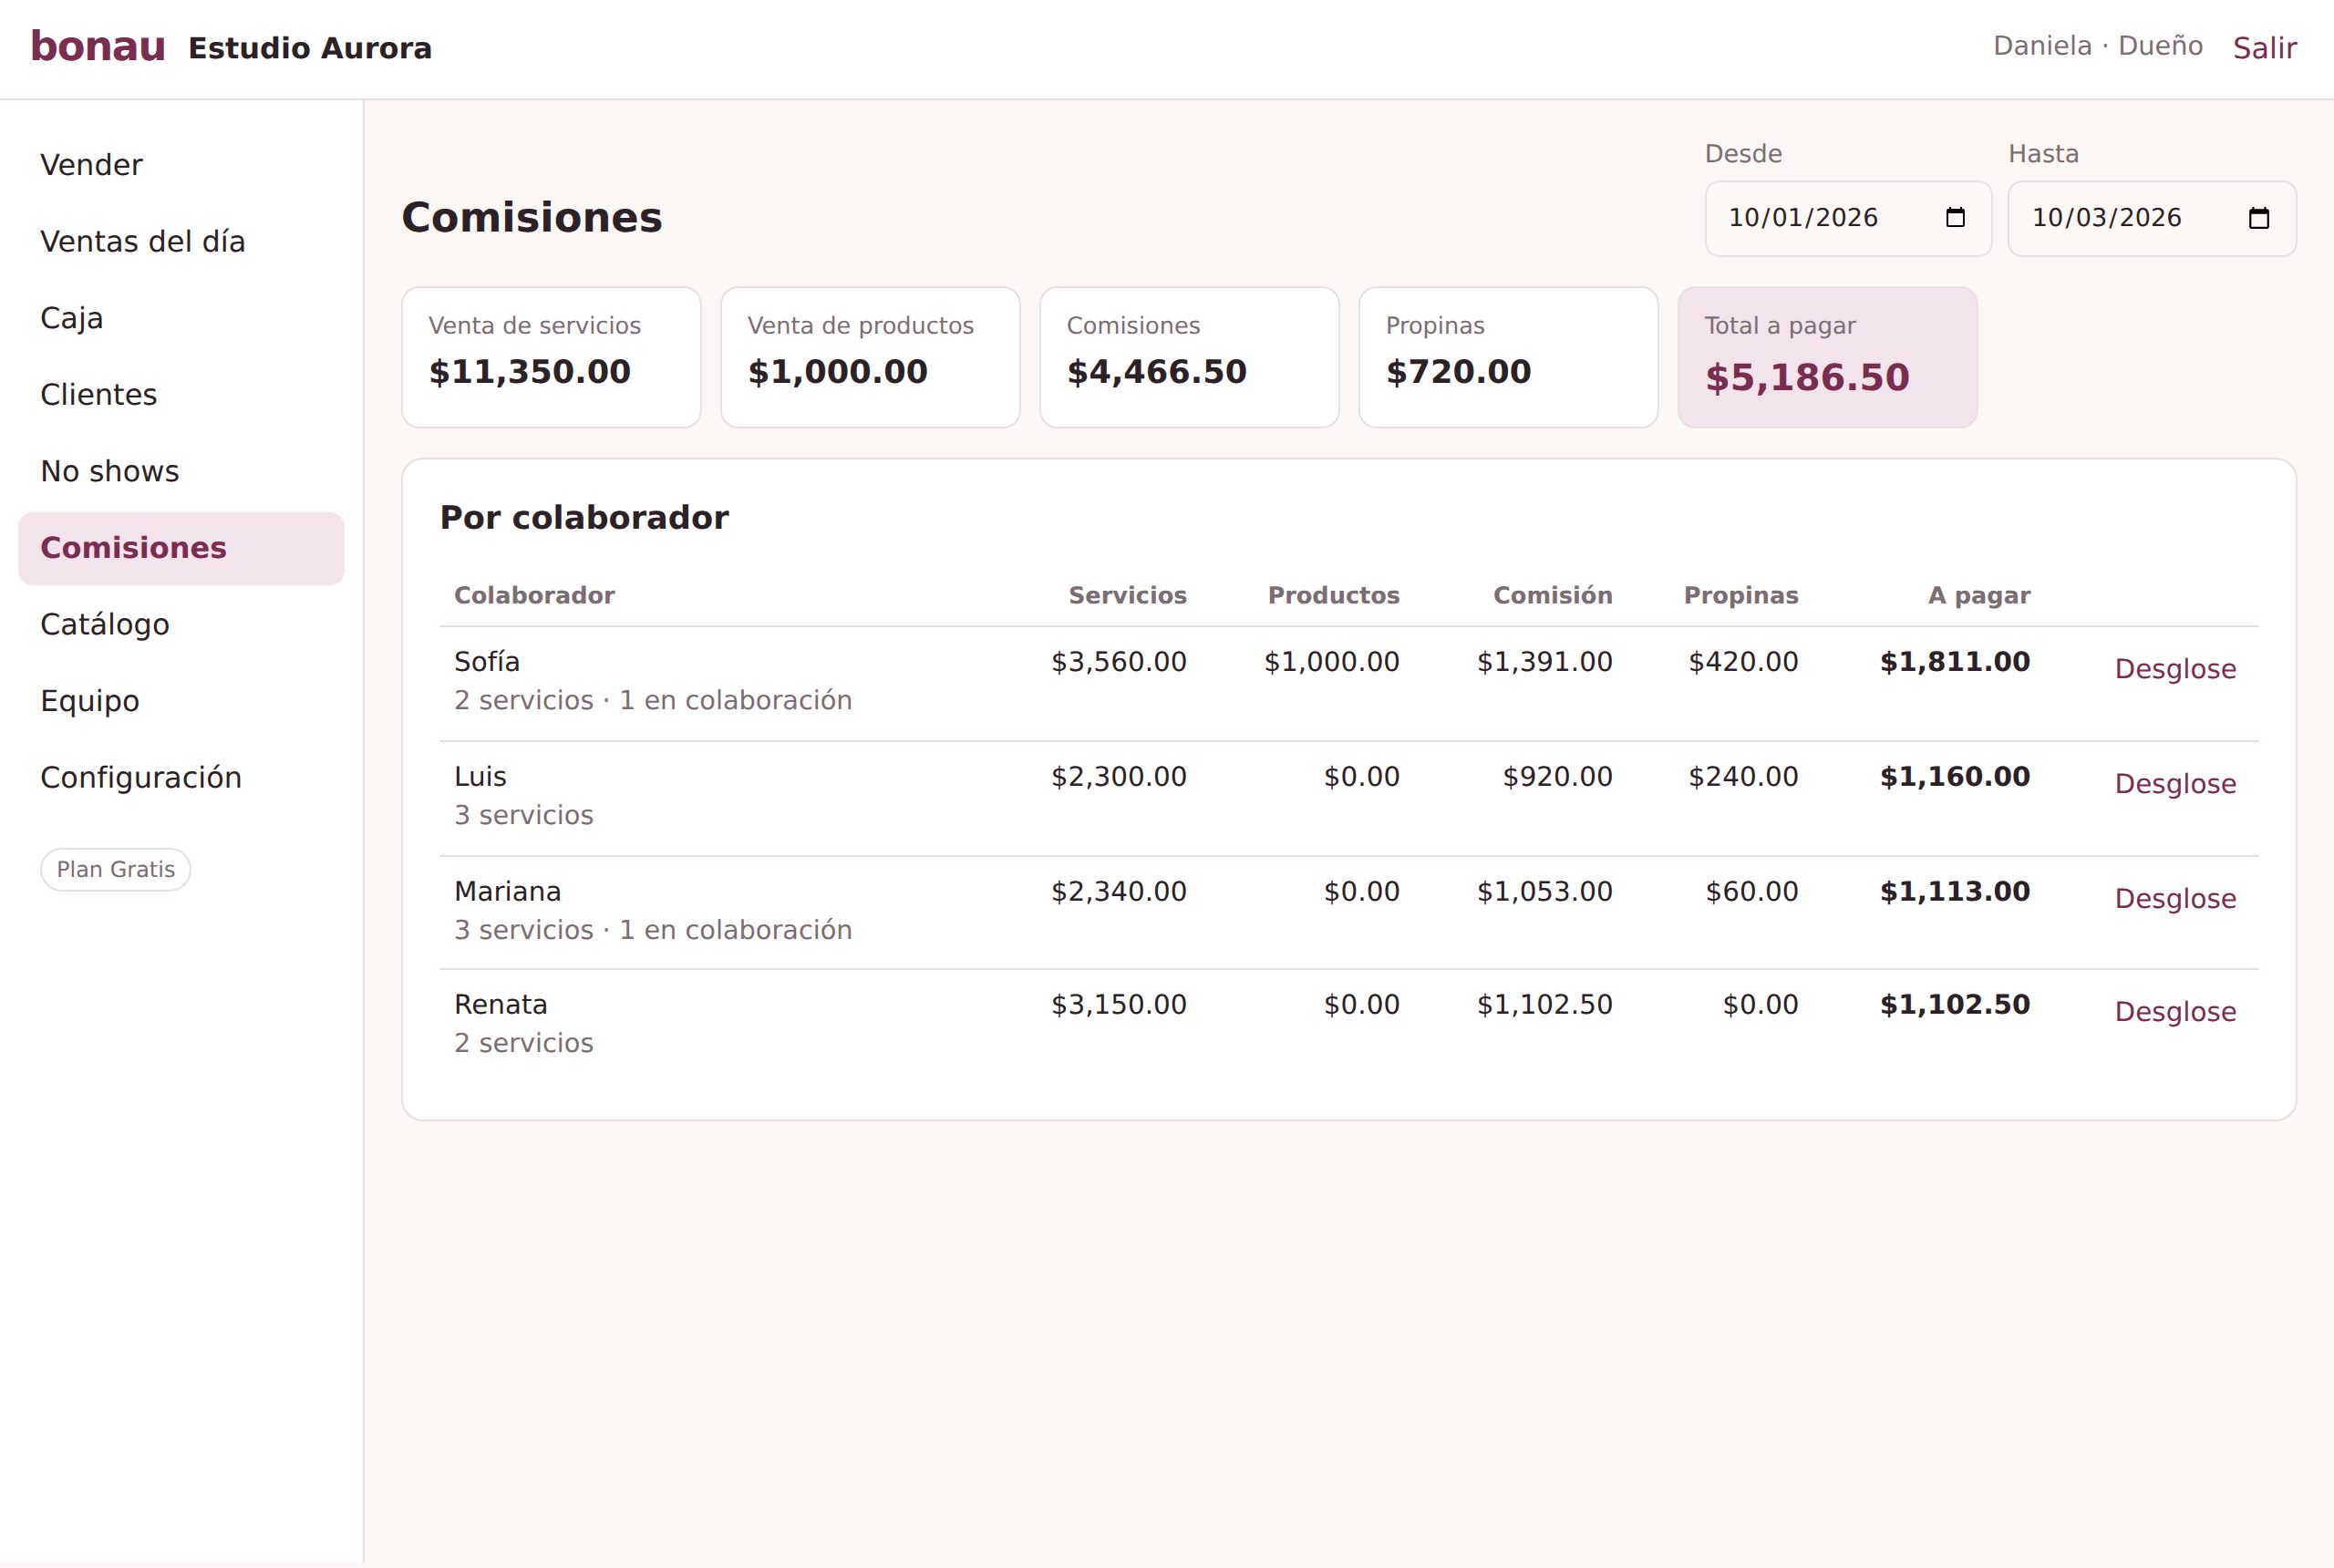Click the name Luis in the table
The image size is (2334, 1568).
pos(480,777)
